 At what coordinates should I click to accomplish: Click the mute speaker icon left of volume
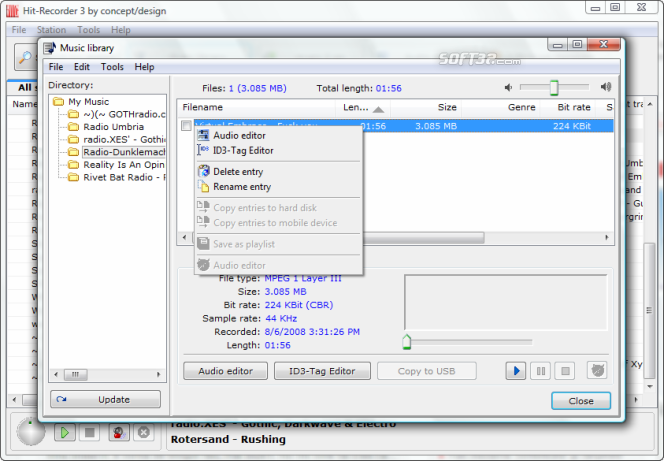(508, 87)
